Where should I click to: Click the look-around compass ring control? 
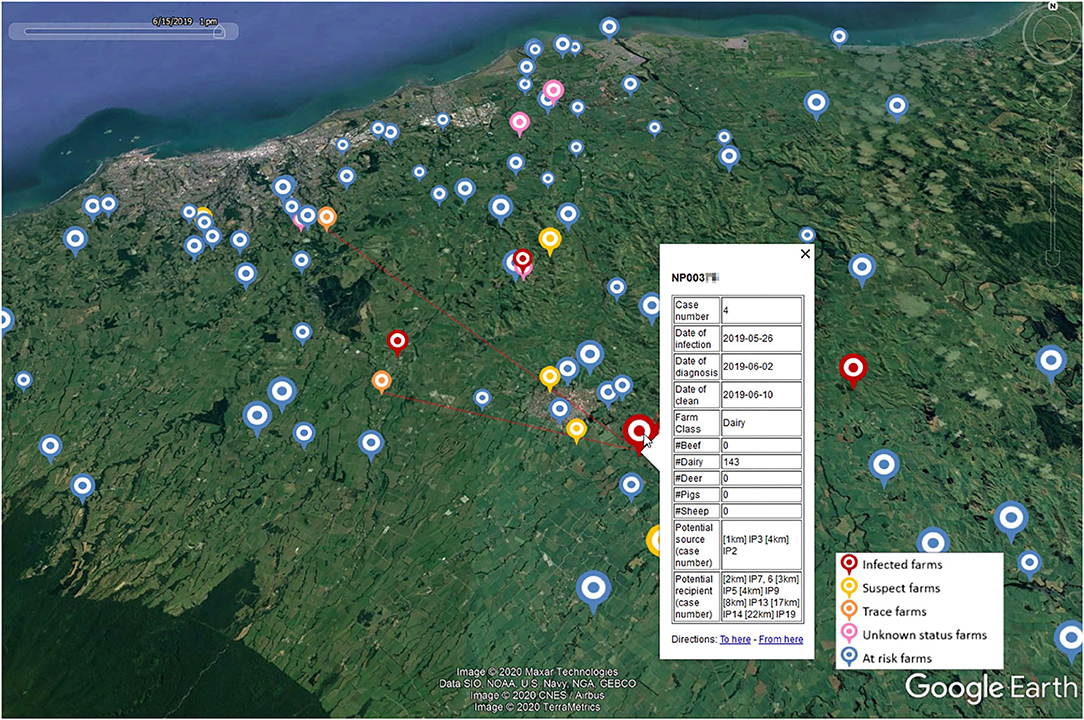tap(1051, 36)
